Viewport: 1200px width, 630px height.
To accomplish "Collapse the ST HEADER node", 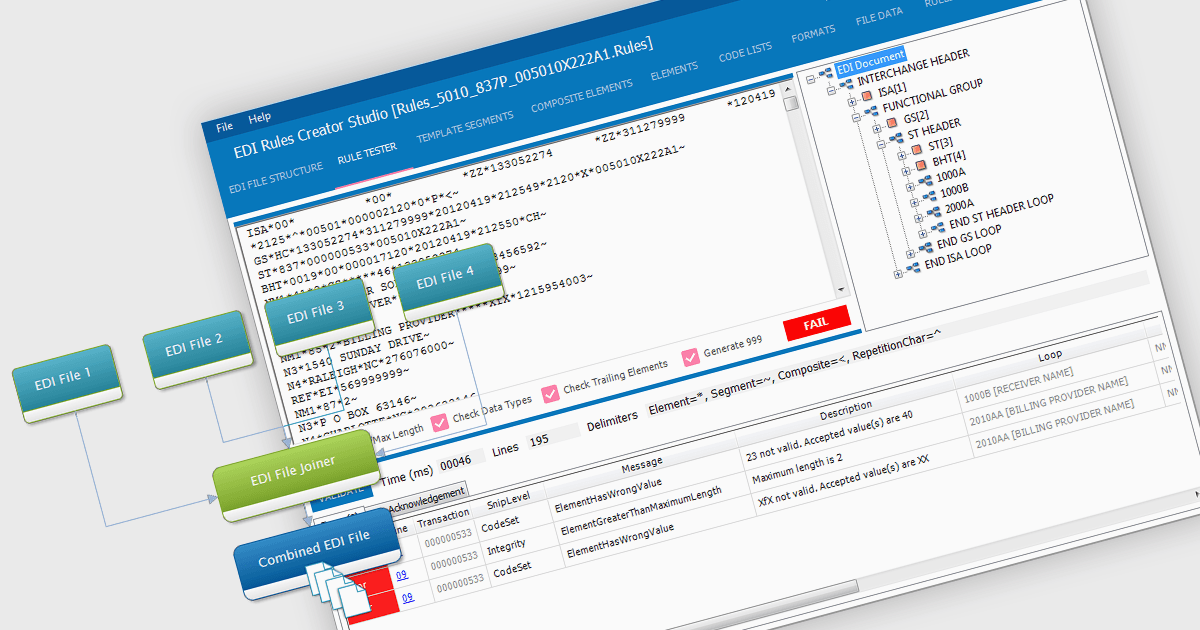I will click(880, 144).
